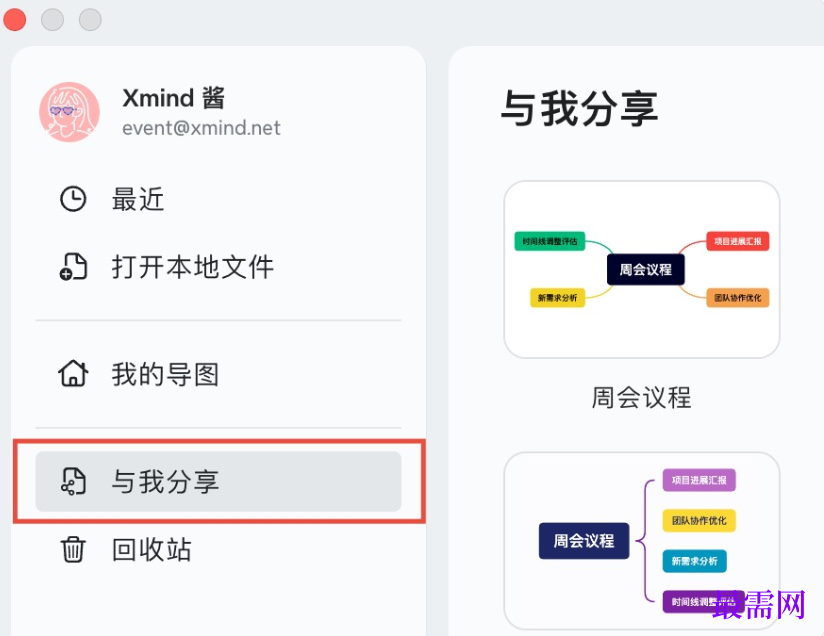Click the clock icon beside 最近
The width and height of the screenshot is (824, 636).
73,199
